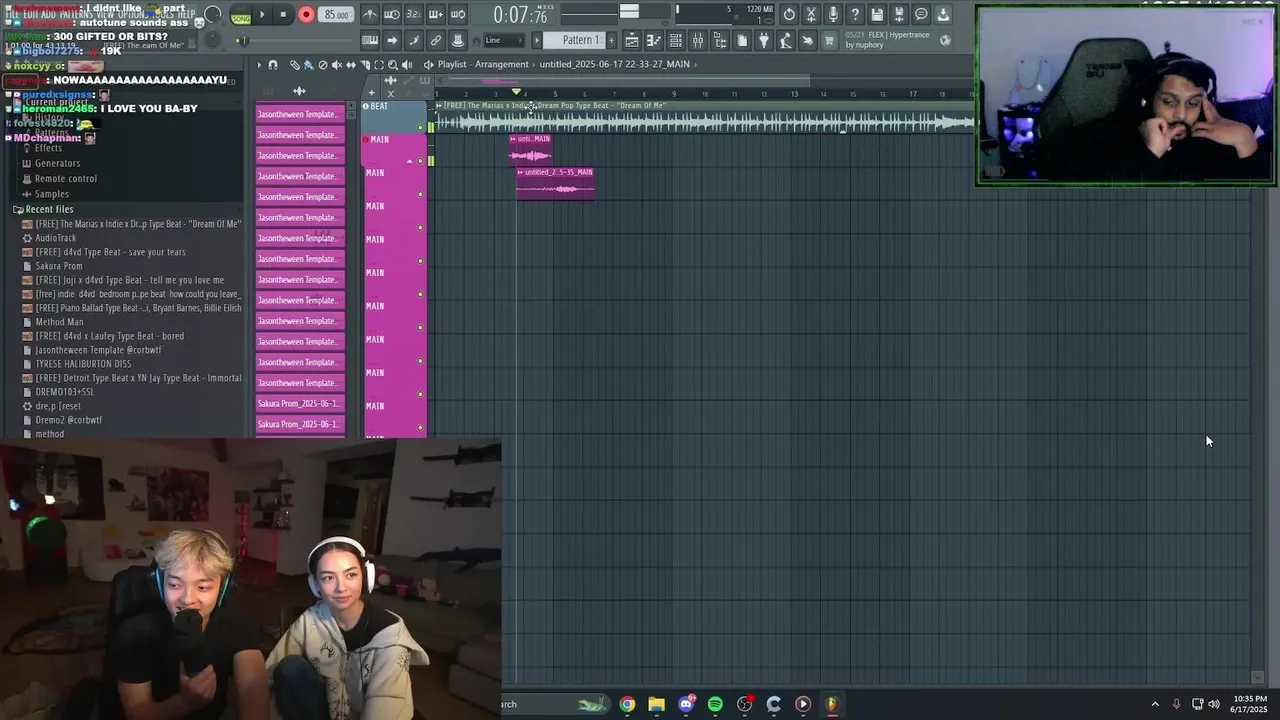1280x720 pixels.
Task: Select the Draw pencil tool in playlist toolbar
Action: point(294,65)
